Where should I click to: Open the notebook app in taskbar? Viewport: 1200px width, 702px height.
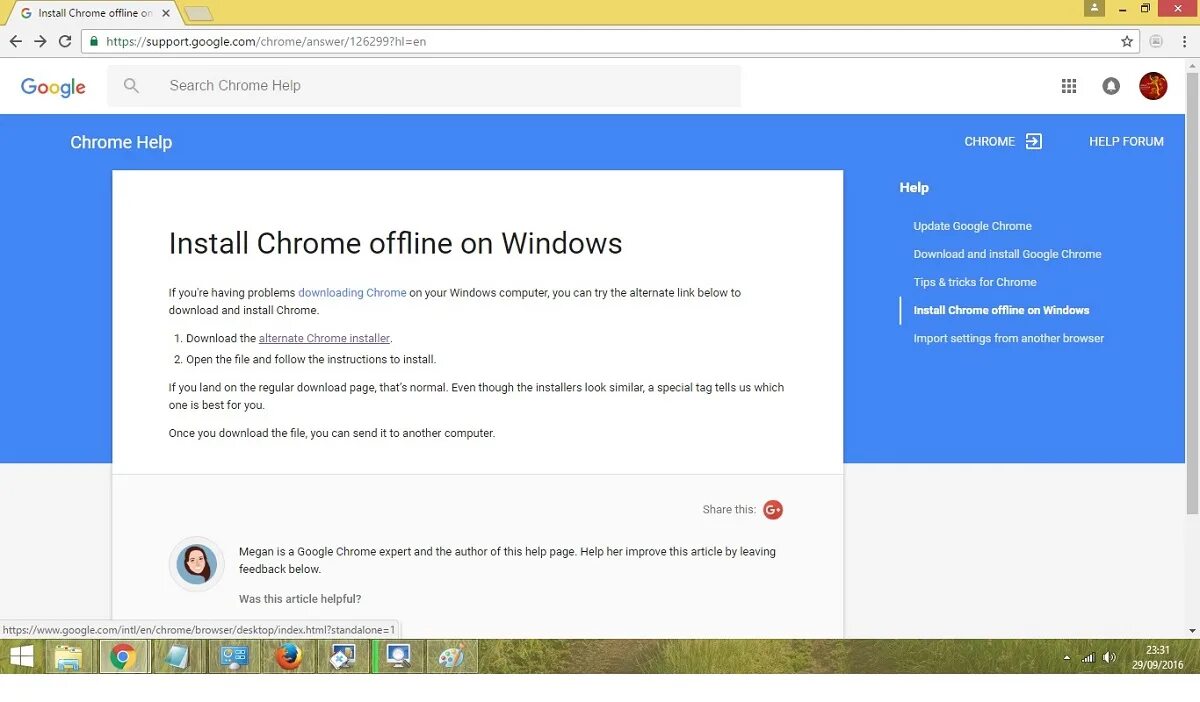[177, 657]
